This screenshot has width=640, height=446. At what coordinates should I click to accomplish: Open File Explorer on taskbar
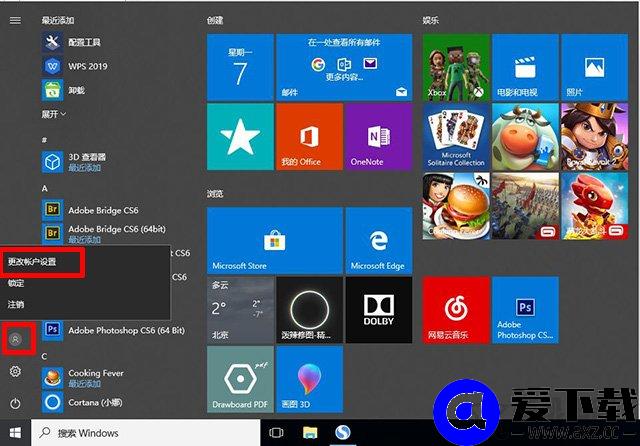[x=310, y=433]
